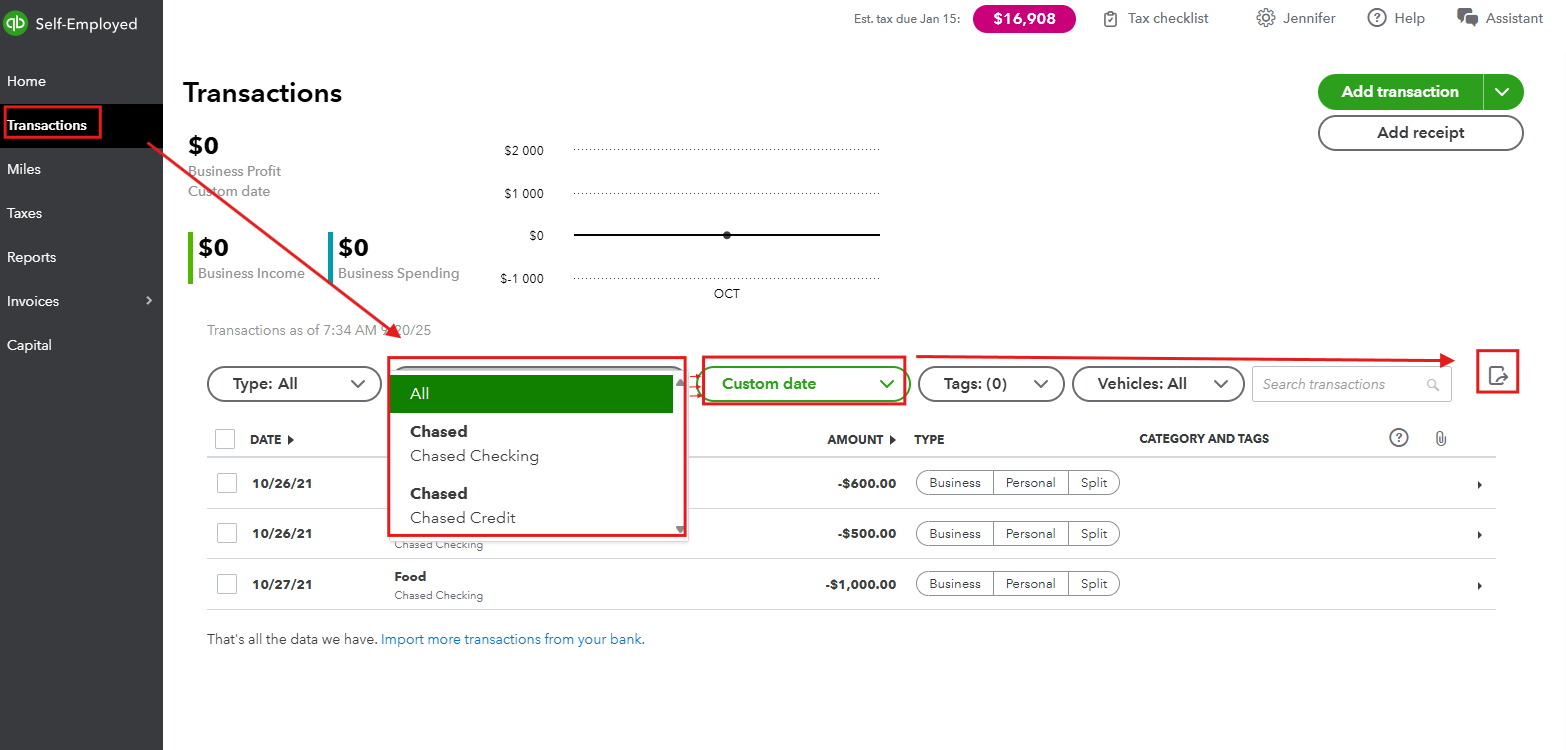Image resolution: width=1566 pixels, height=750 pixels.
Task: Open the Add transaction dropdown arrow
Action: click(x=1502, y=92)
